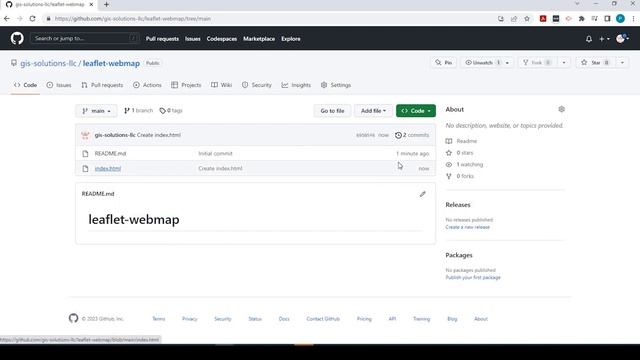Open the README.md file in list
The width and height of the screenshot is (640, 360).
(x=110, y=153)
